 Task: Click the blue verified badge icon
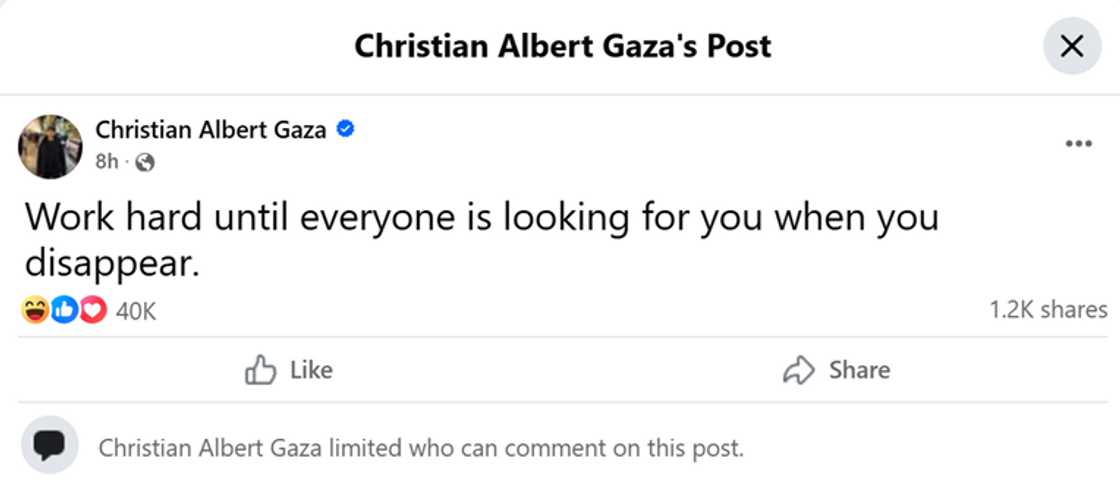pos(346,129)
